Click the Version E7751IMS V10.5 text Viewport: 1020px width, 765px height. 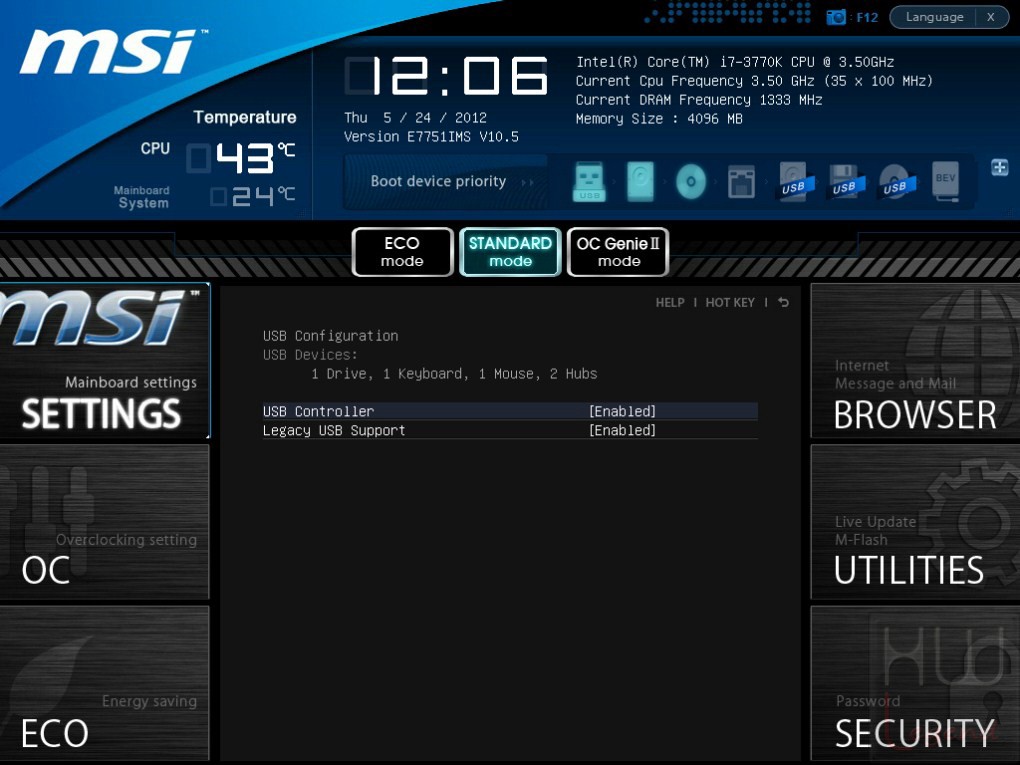pyautogui.click(x=431, y=137)
